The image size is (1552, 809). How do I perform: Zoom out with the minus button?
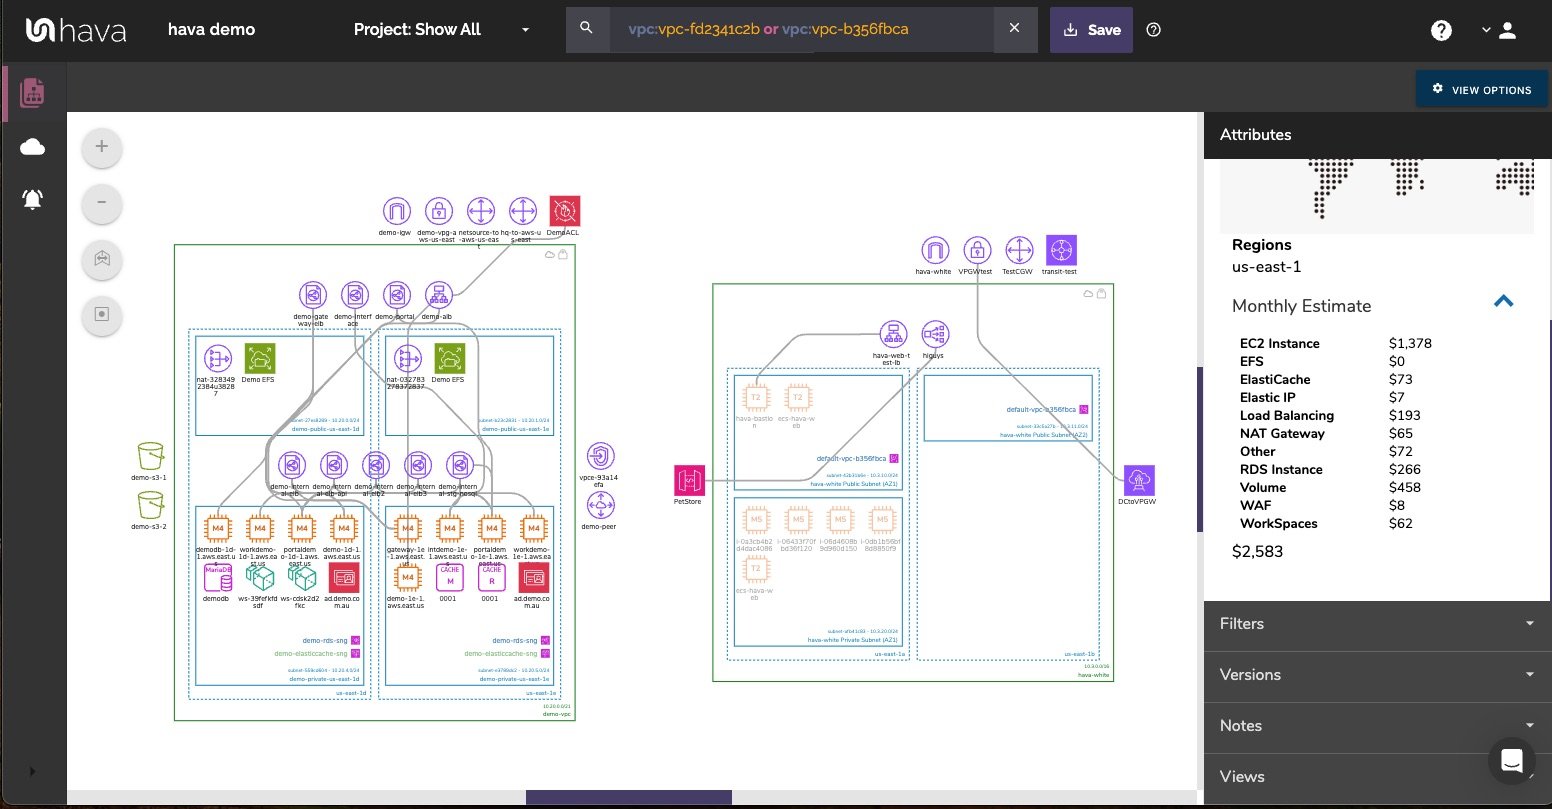[x=101, y=203]
